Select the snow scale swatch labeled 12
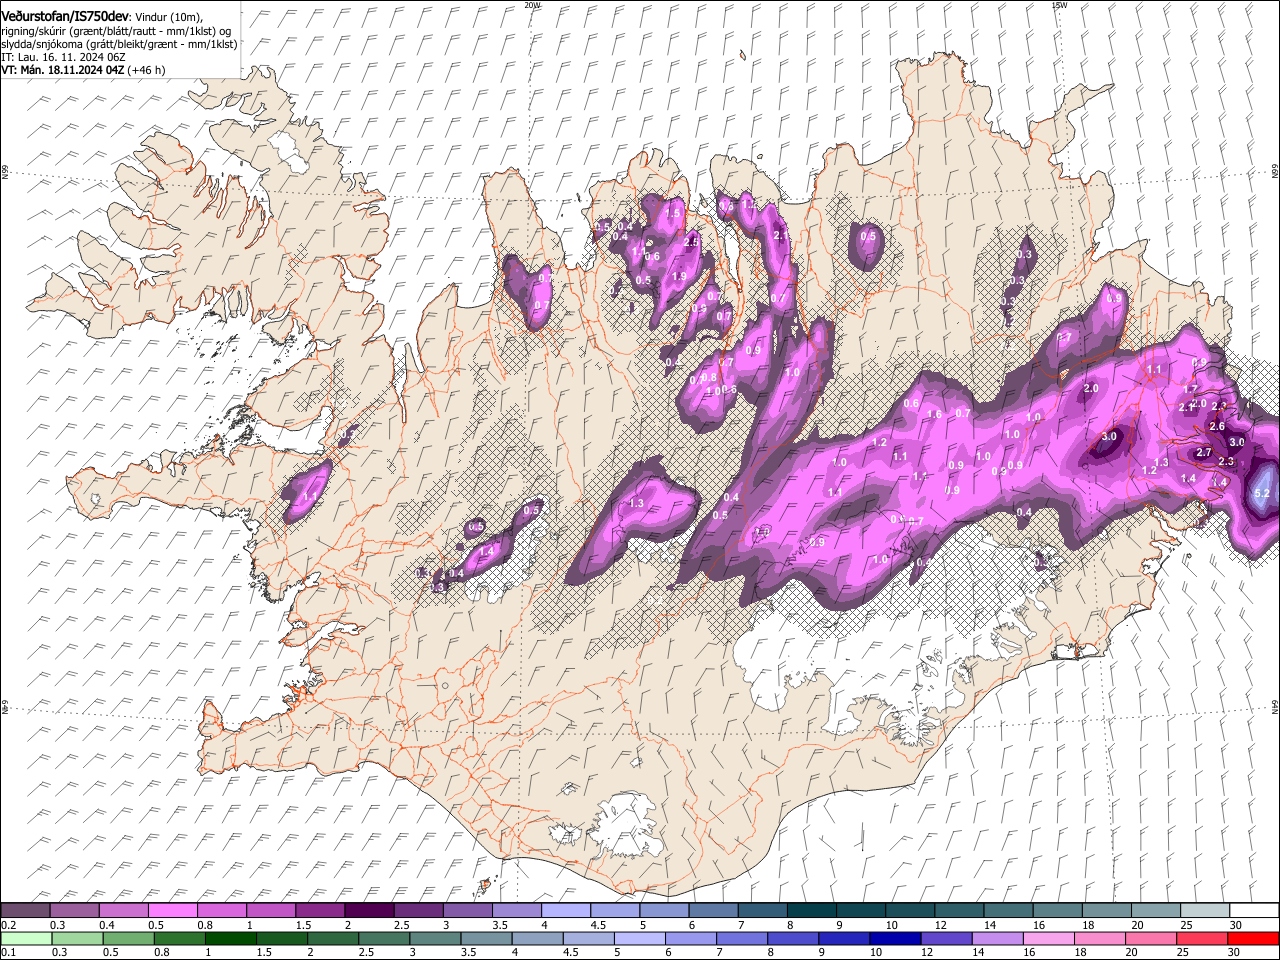Screen dimensions: 1280x960 (x=959, y=910)
